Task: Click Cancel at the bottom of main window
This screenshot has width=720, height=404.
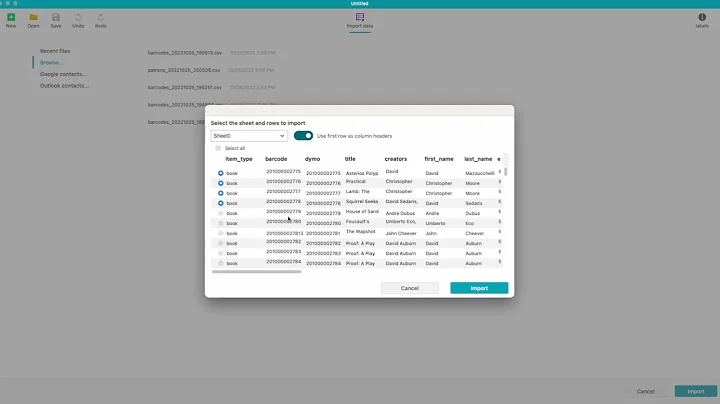Action: click(645, 392)
